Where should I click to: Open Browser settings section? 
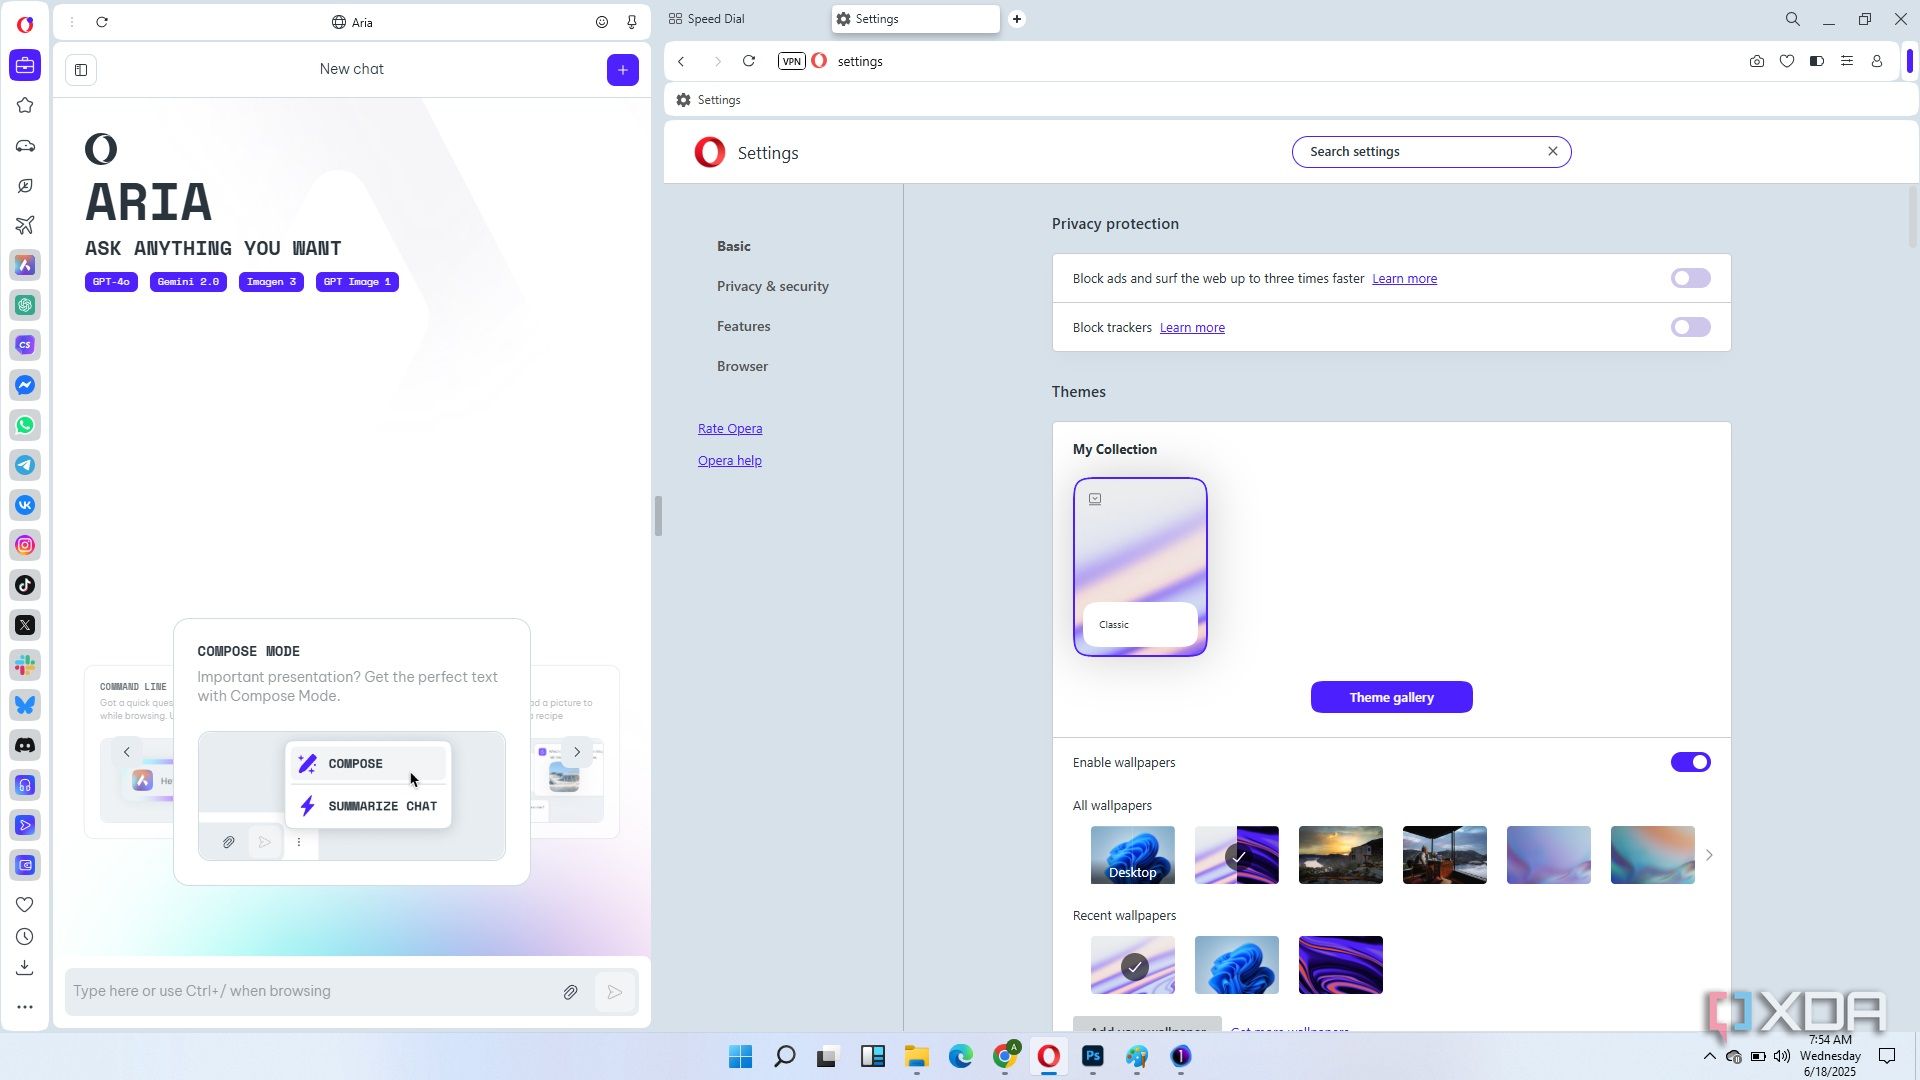[742, 366]
